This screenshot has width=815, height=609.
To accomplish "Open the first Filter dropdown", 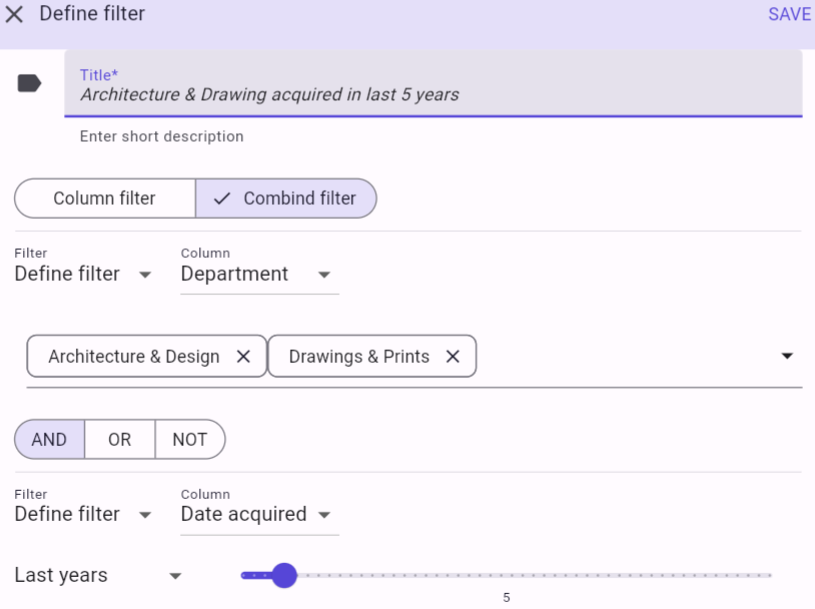I will 83,274.
